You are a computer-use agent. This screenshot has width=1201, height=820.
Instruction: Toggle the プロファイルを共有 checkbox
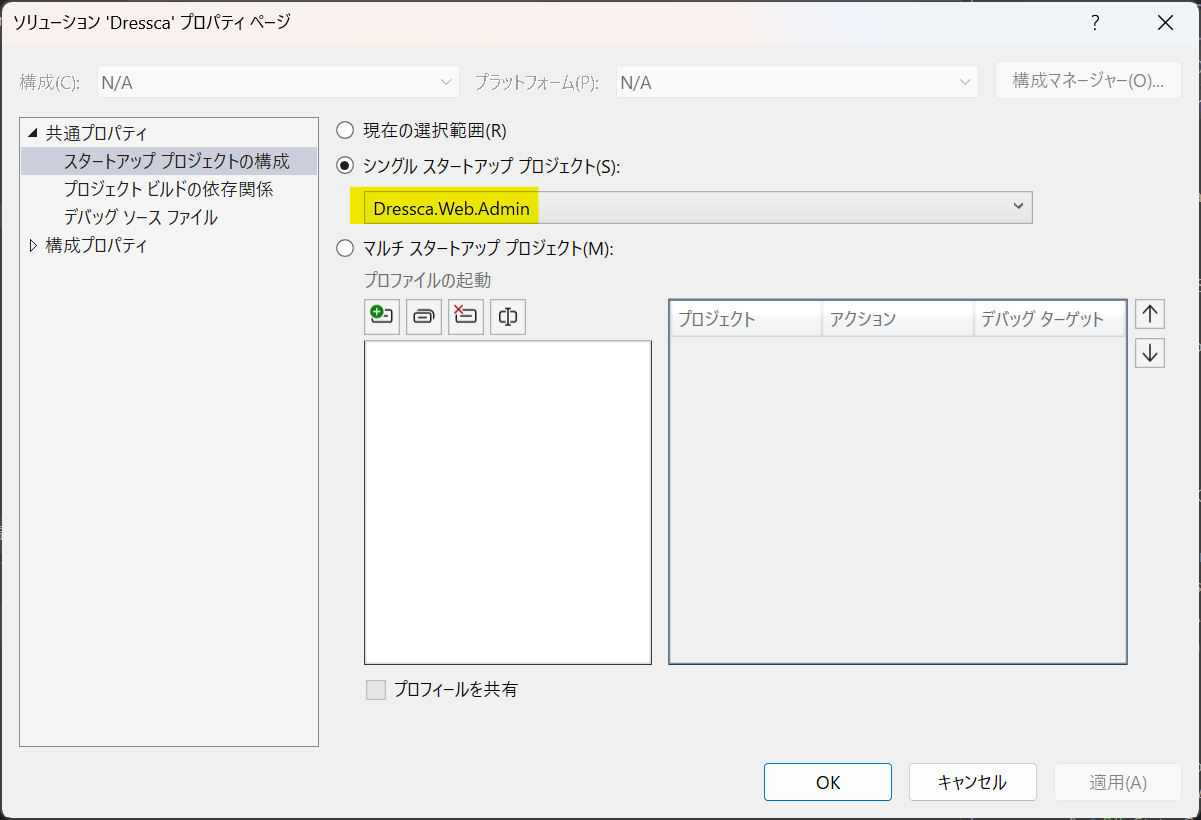tap(376, 690)
